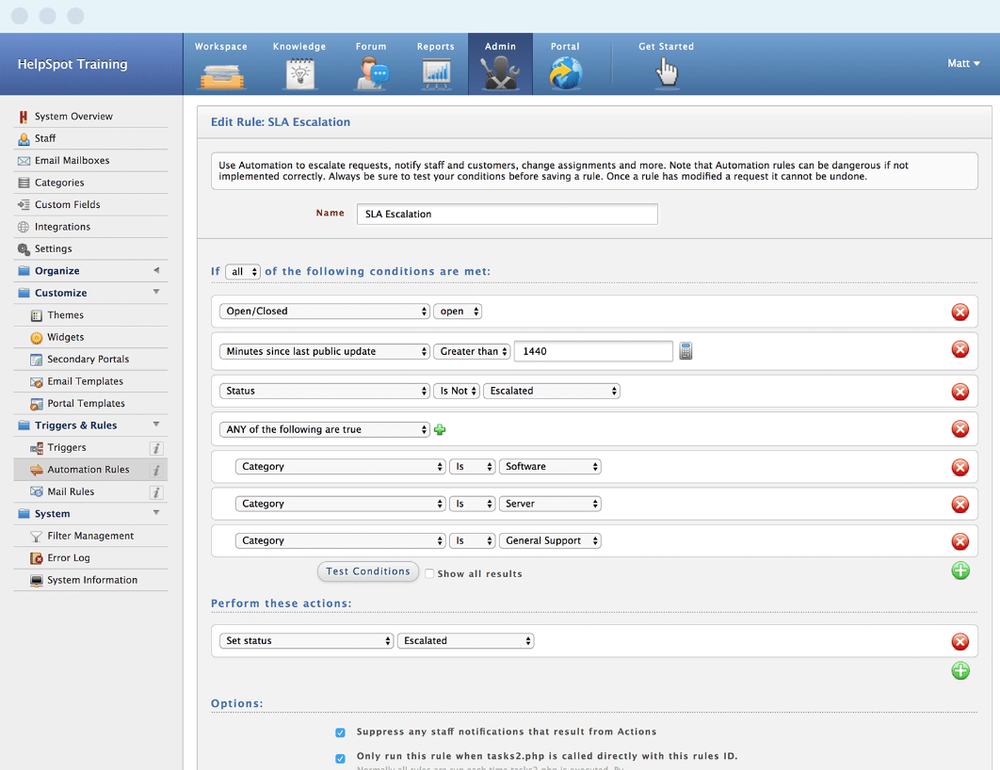1000x770 pixels.
Task: Click green plus next to ANY condition
Action: coord(440,430)
